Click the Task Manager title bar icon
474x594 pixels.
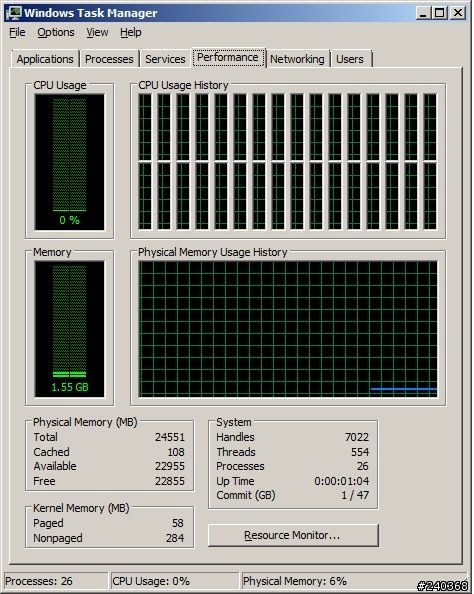[14, 13]
